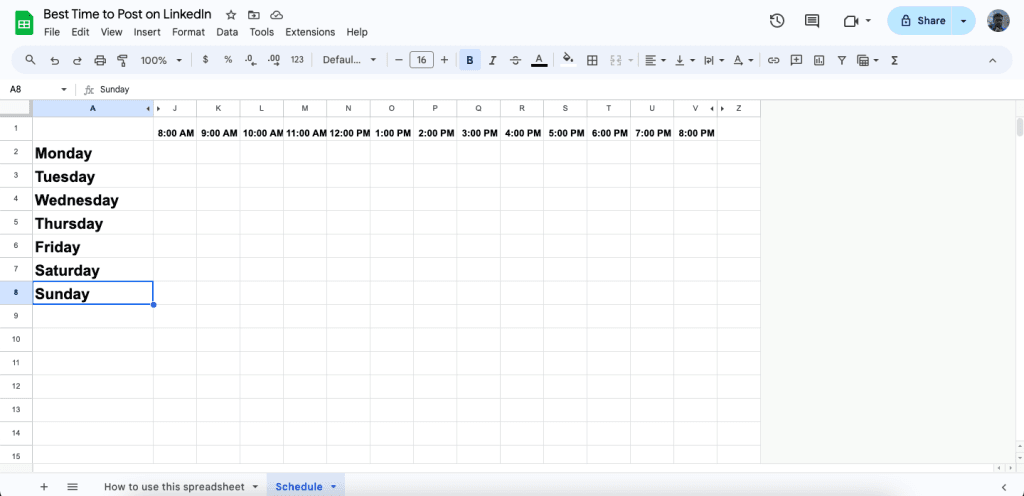Open the vertical align dropdown

pyautogui.click(x=684, y=60)
